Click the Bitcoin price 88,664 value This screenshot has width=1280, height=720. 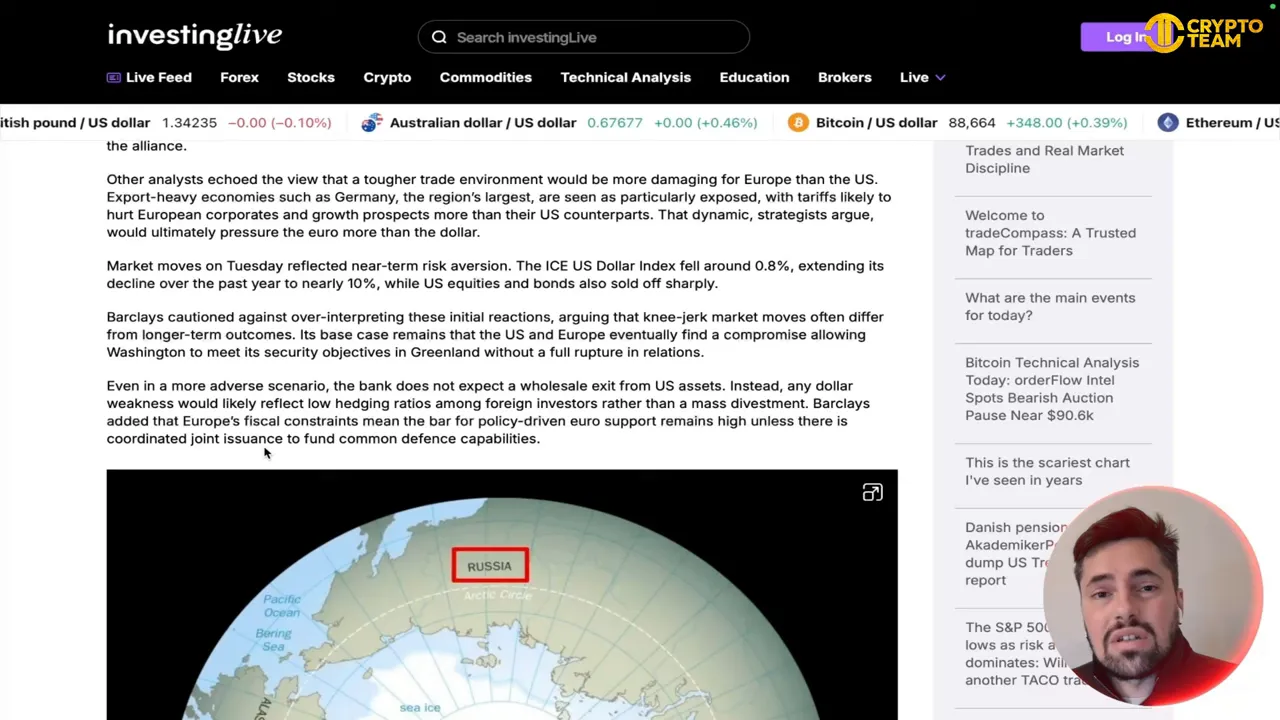point(971,122)
